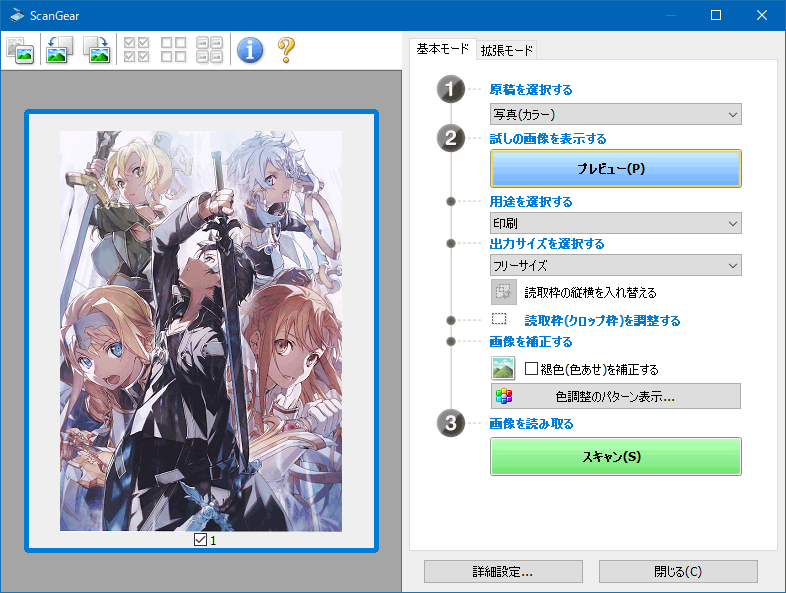This screenshot has height=593, width=786.
Task: Click the 閉じる(C) button
Action: pos(678,571)
